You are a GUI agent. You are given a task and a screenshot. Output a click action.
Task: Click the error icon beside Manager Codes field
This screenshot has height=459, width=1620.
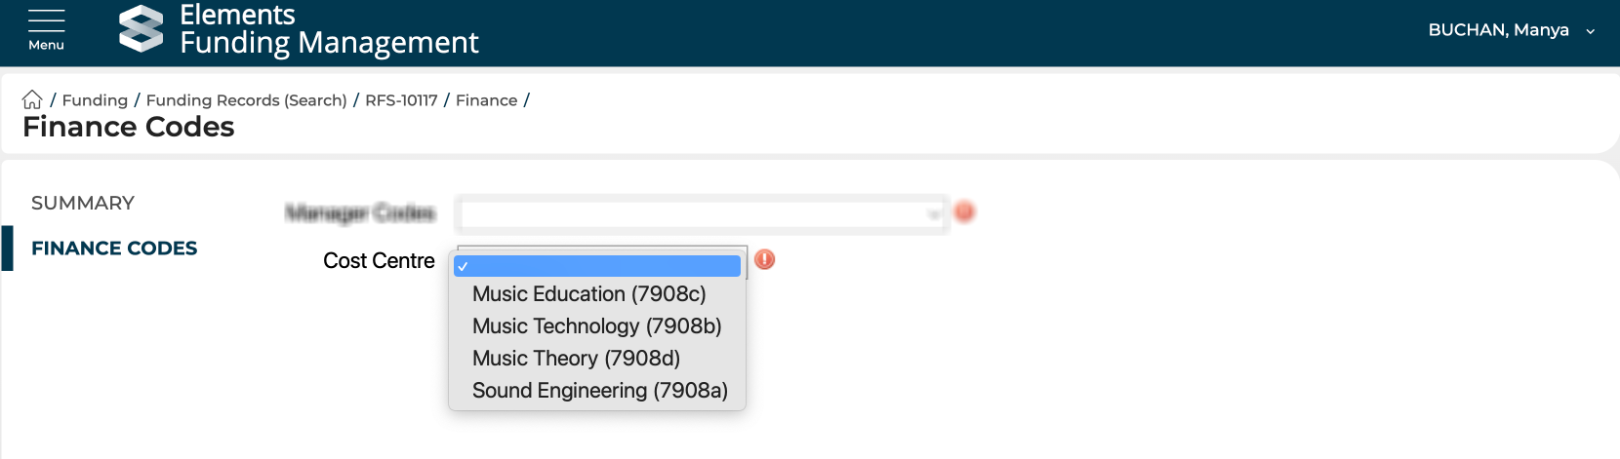[x=964, y=212]
